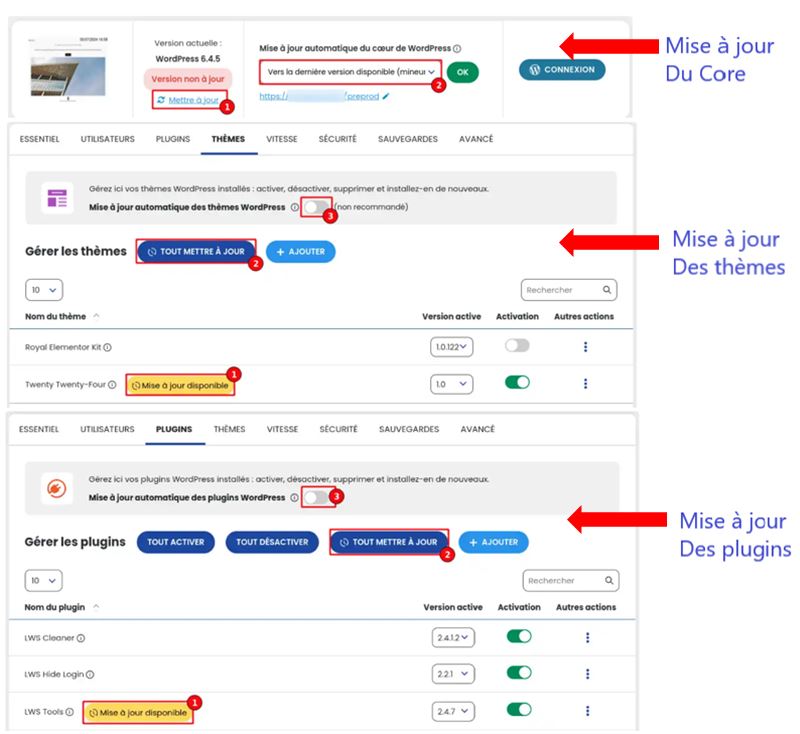Open Autres actions menu for Twenty Twenty-Four theme
The image size is (800, 734).
586,383
